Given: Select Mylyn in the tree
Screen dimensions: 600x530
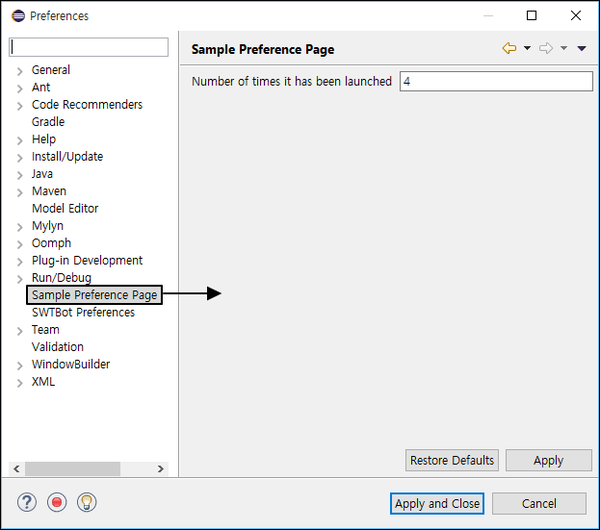Looking at the screenshot, I should tap(47, 226).
